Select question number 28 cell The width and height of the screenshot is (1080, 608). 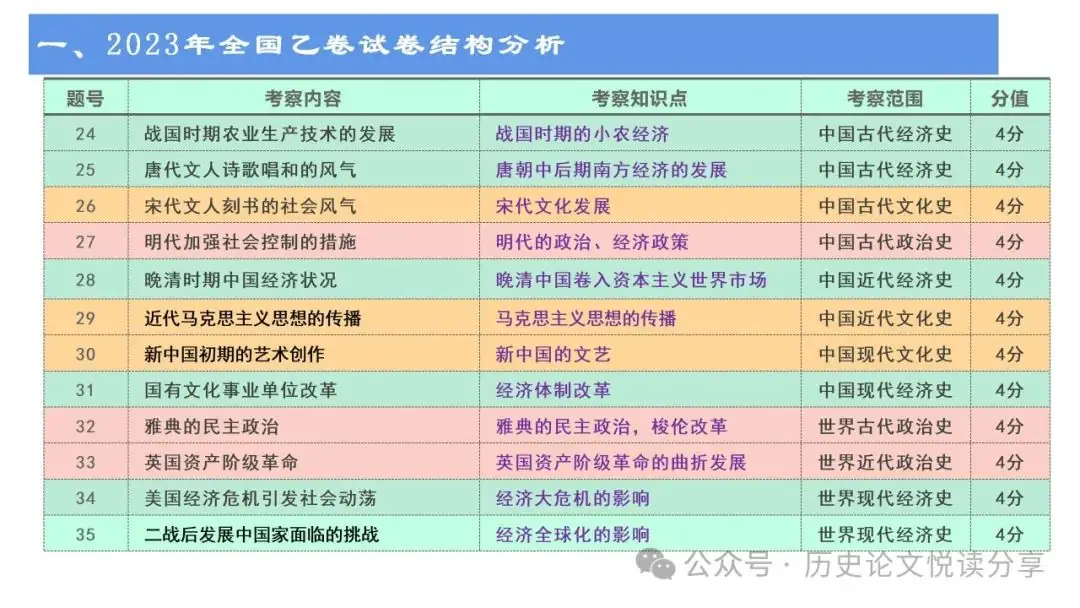tap(85, 280)
